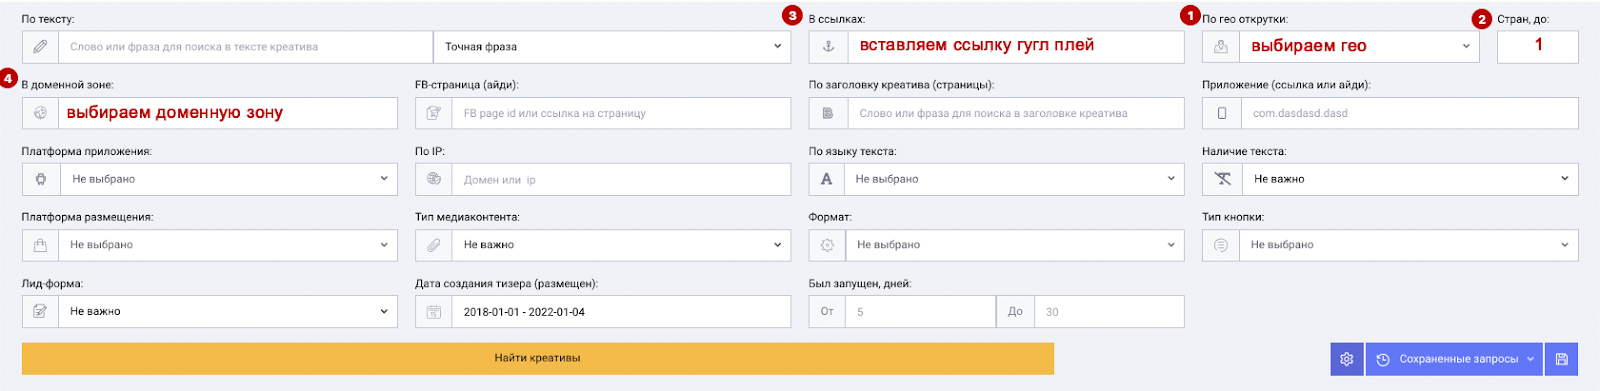Click the network icon beside the 'По IP' field
Image resolution: width=1600 pixels, height=391 pixels.
click(434, 179)
